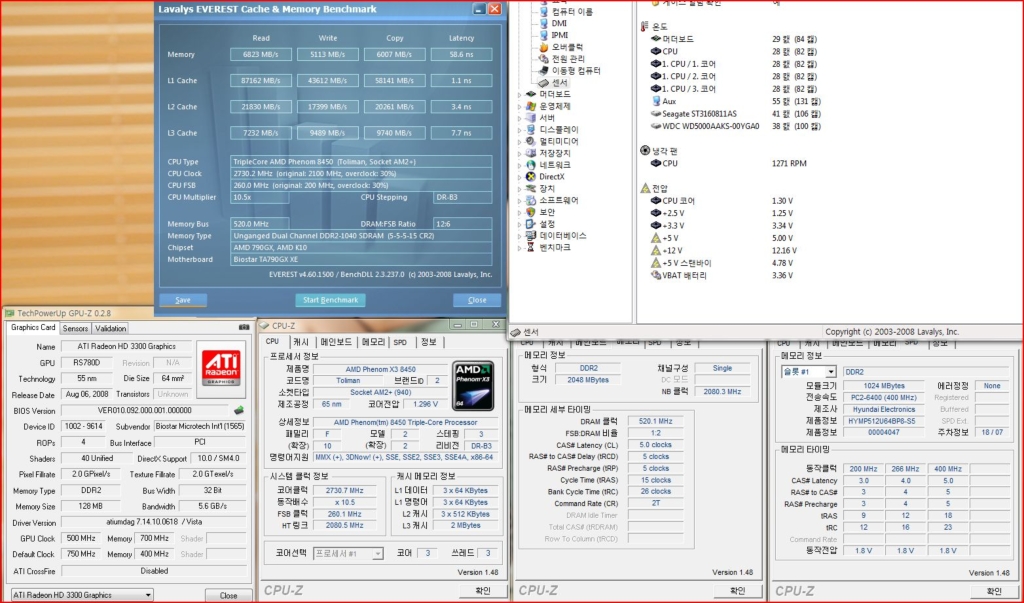This screenshot has height=603, width=1024.
Task: Click the 설정 configuration icon
Action: point(531,223)
